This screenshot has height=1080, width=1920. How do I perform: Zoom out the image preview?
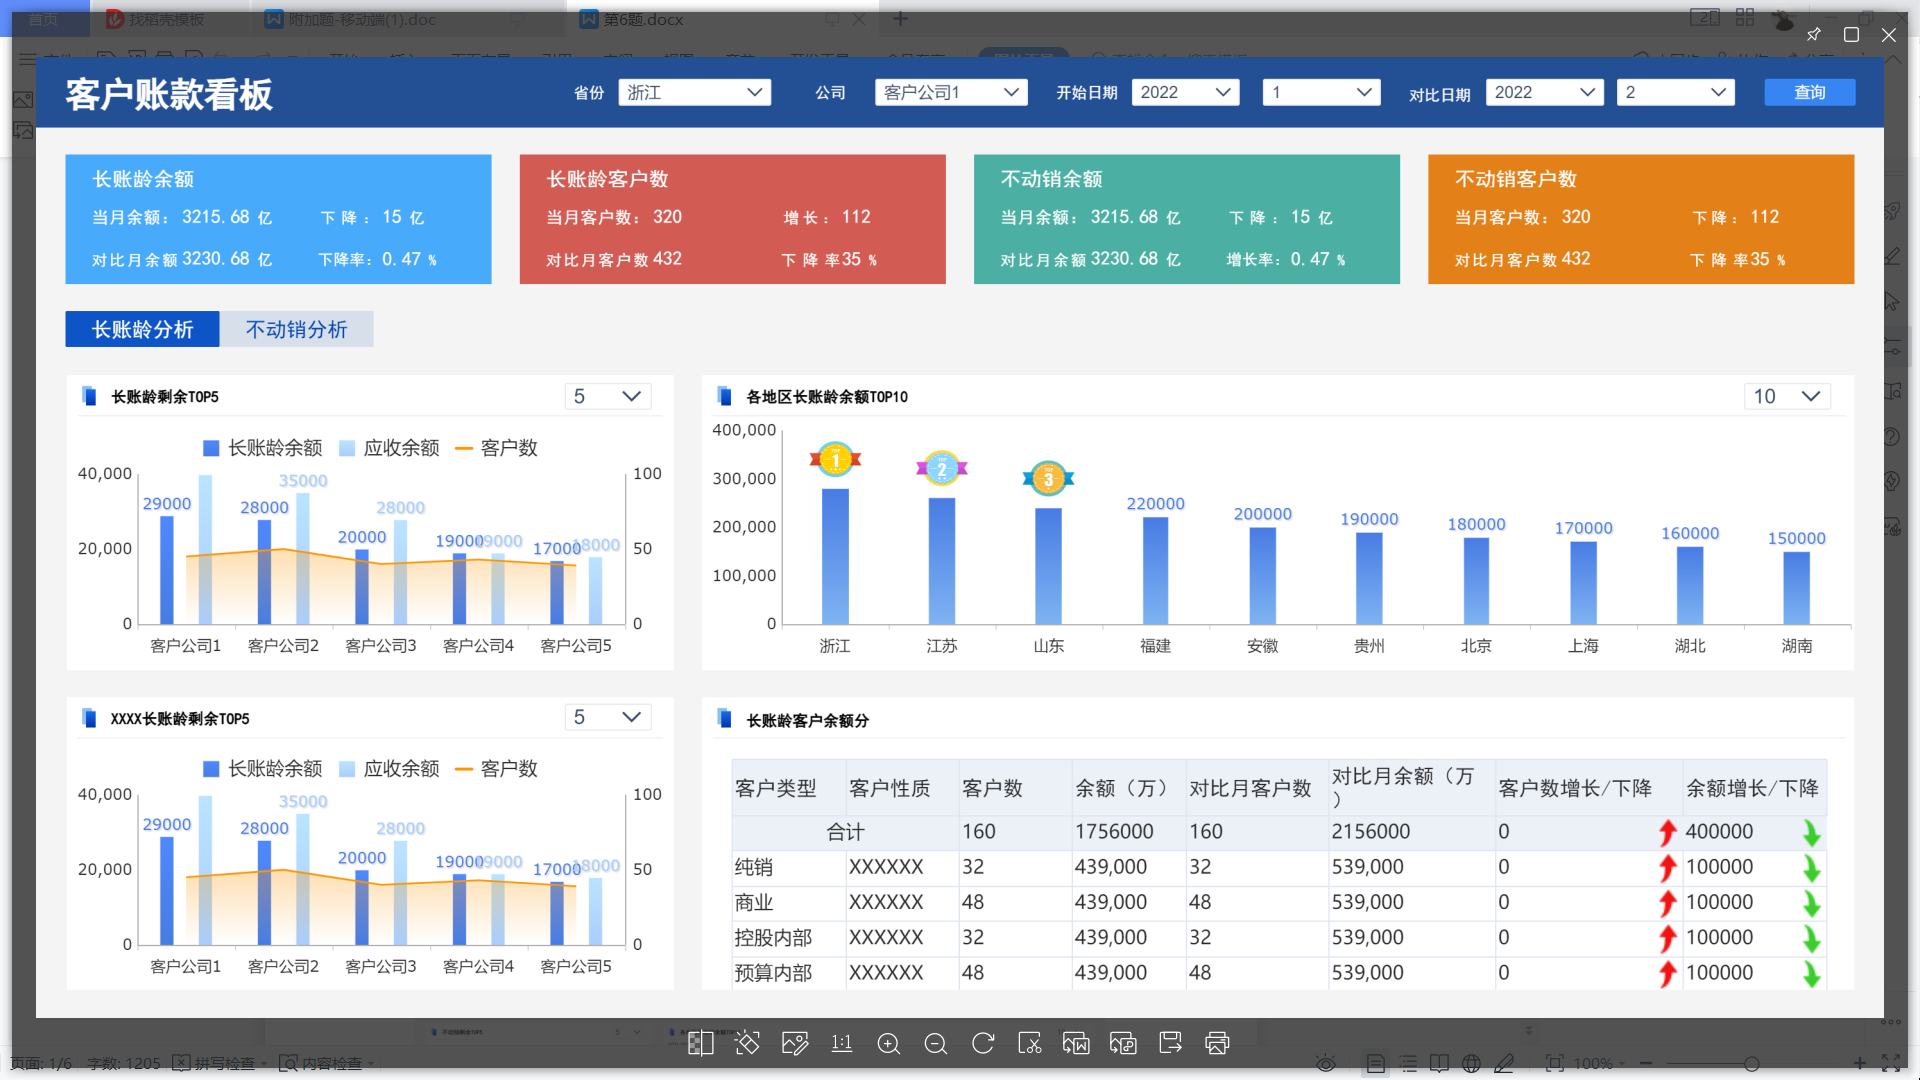click(x=936, y=1043)
